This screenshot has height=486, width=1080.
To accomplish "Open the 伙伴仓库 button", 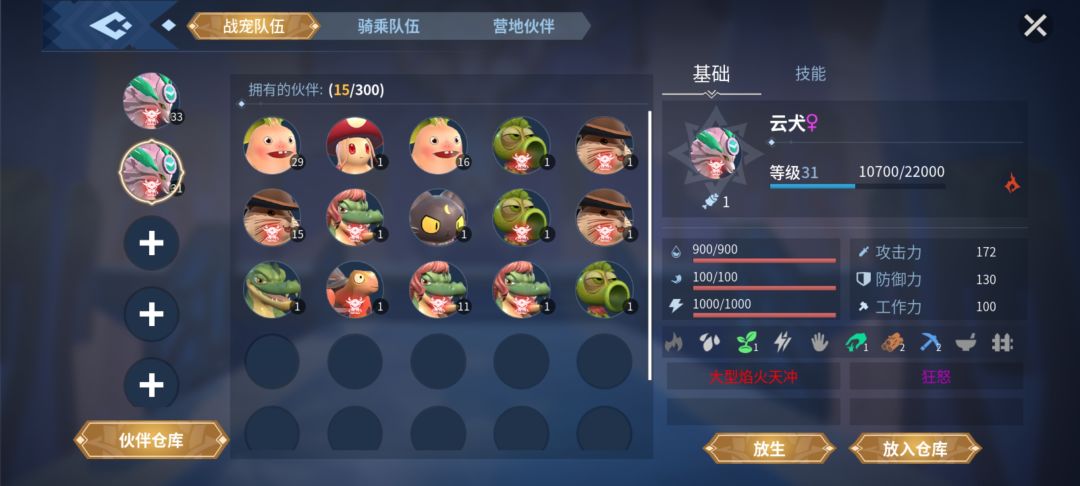I will pyautogui.click(x=152, y=441).
